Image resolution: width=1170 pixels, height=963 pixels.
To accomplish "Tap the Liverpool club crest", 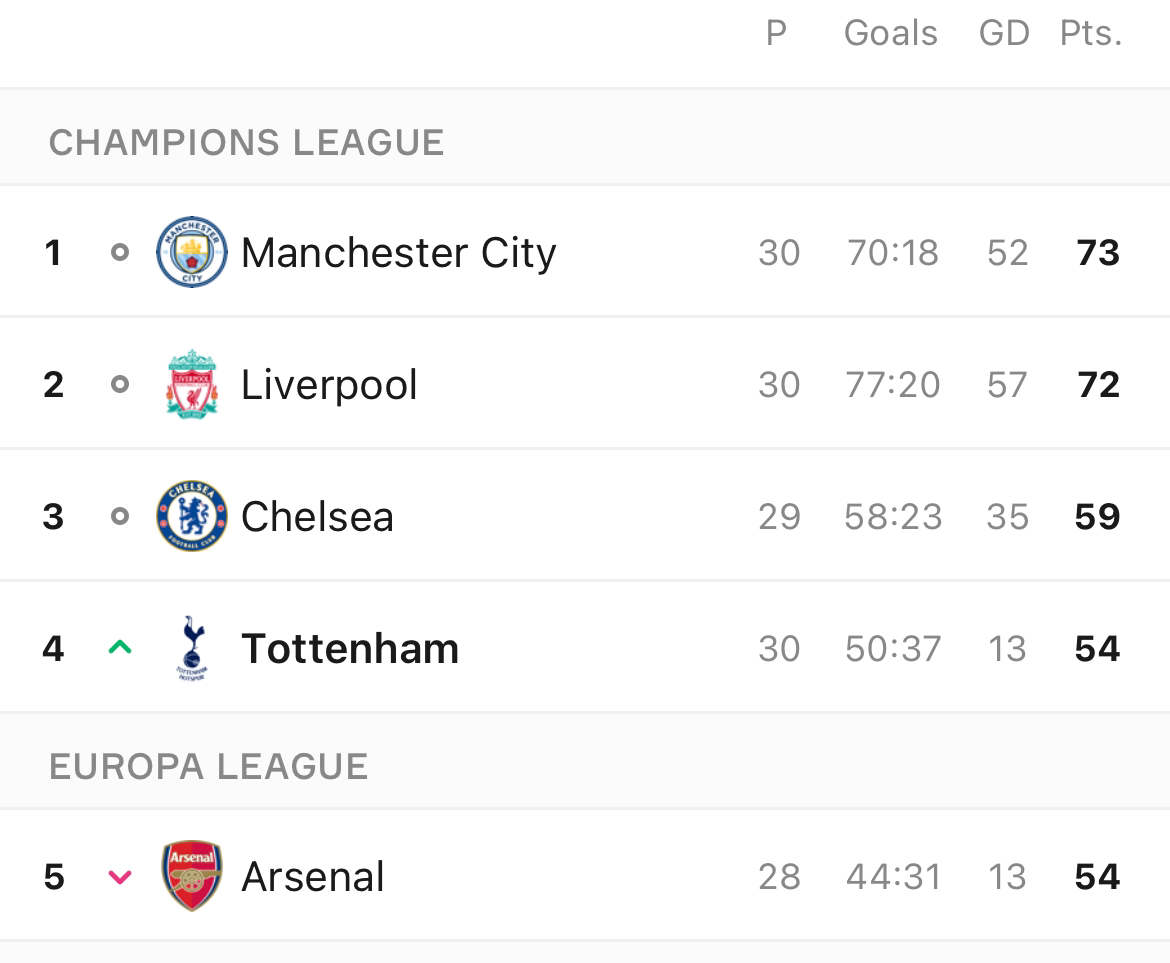I will point(192,384).
